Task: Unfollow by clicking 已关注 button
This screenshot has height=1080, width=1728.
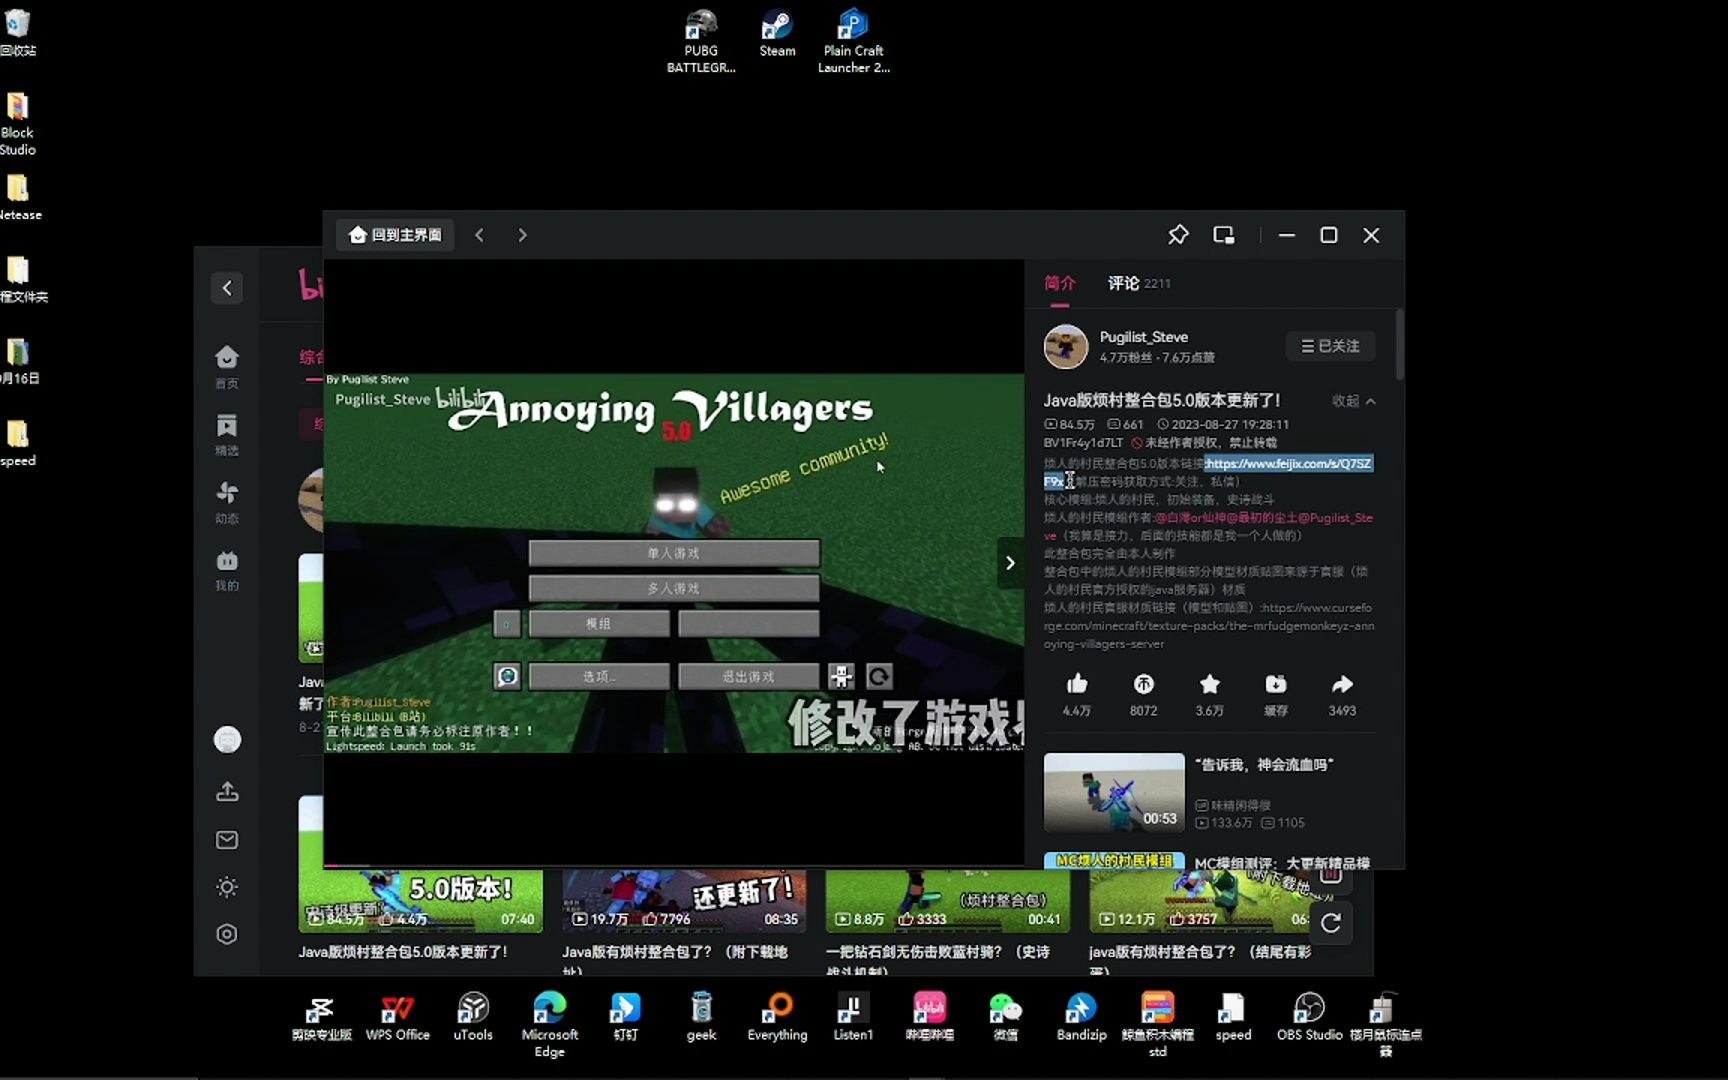Action: (x=1330, y=345)
